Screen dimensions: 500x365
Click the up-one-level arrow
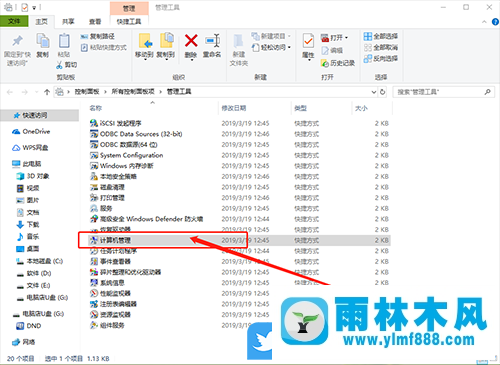pyautogui.click(x=47, y=92)
